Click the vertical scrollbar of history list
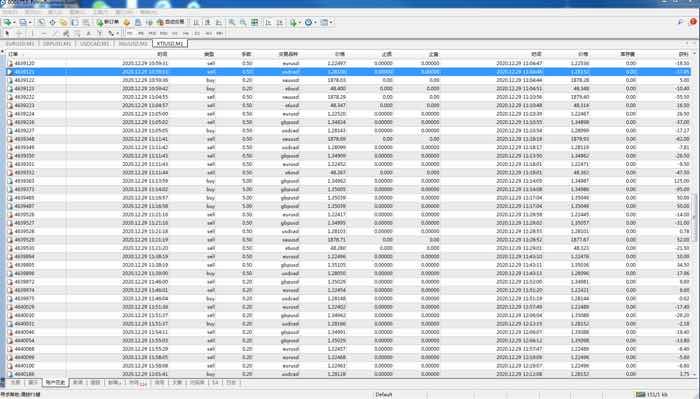 [694, 214]
